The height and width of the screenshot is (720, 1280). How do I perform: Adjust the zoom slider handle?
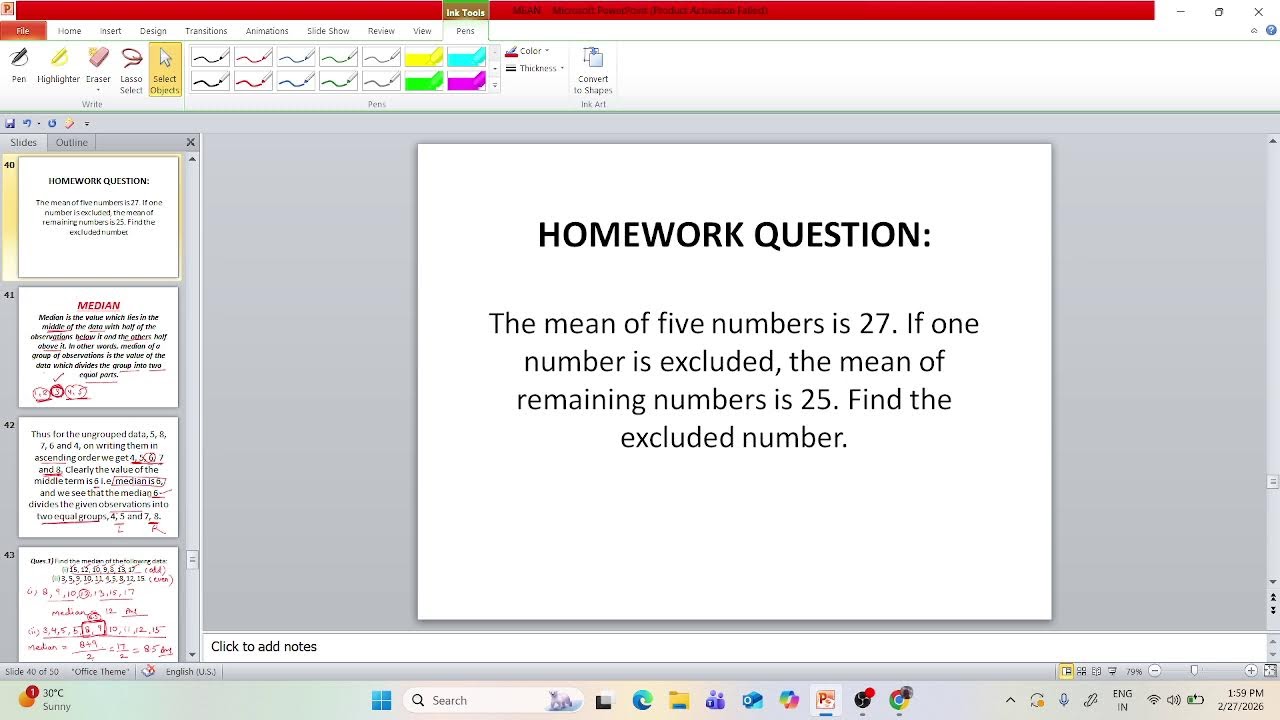1194,671
